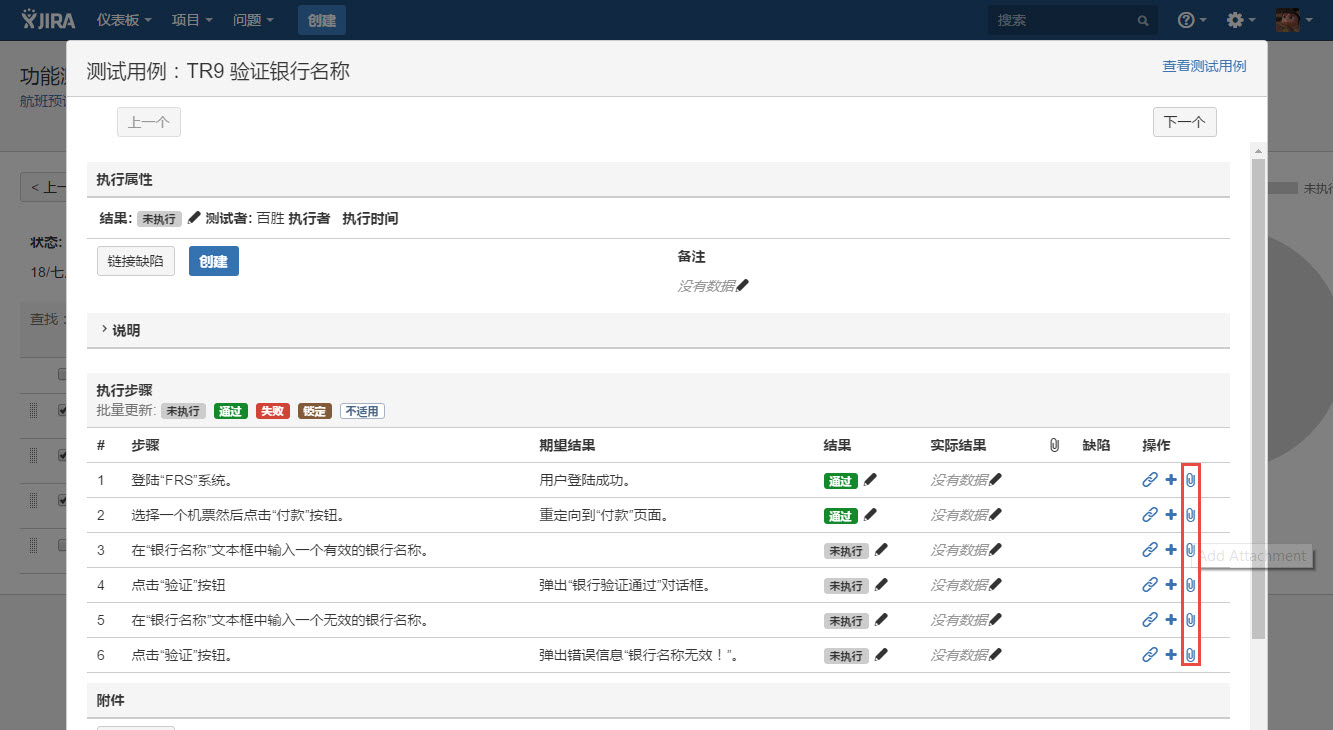1333x730 pixels.
Task: Add attachment to step 4
Action: click(x=1190, y=585)
